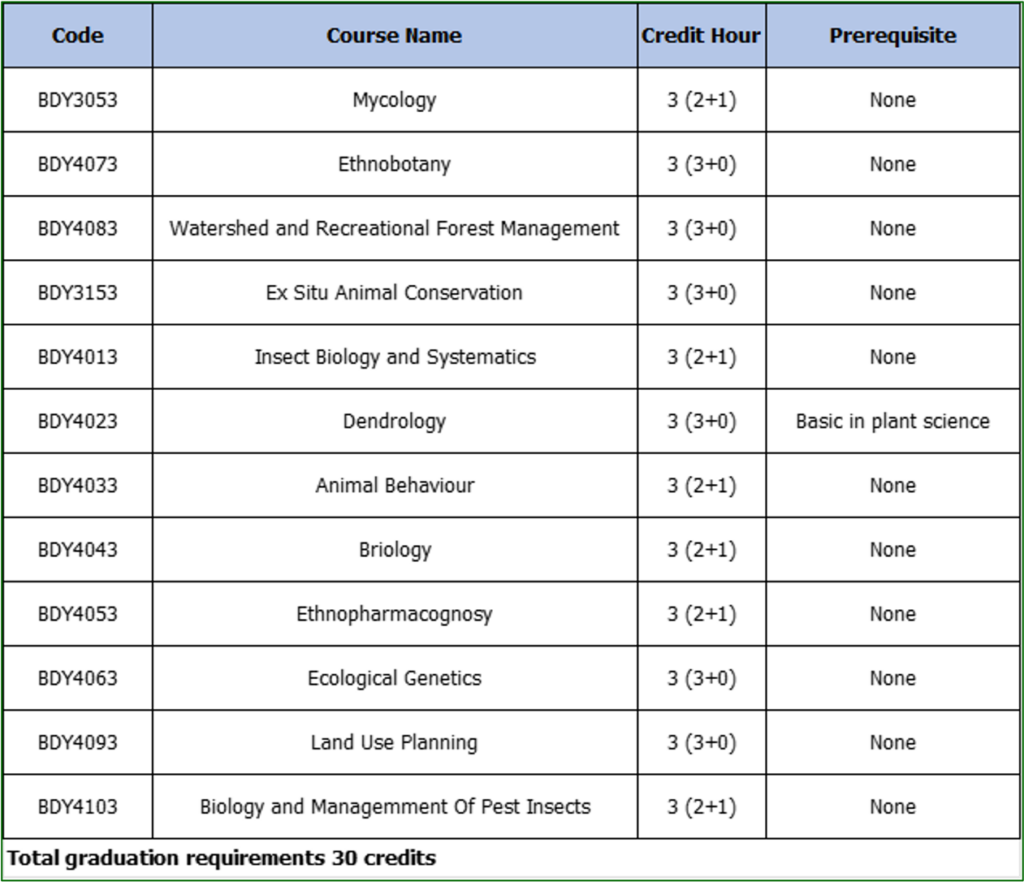Image resolution: width=1024 pixels, height=882 pixels.
Task: Click the word "Hour" in the header
Action: tap(736, 36)
